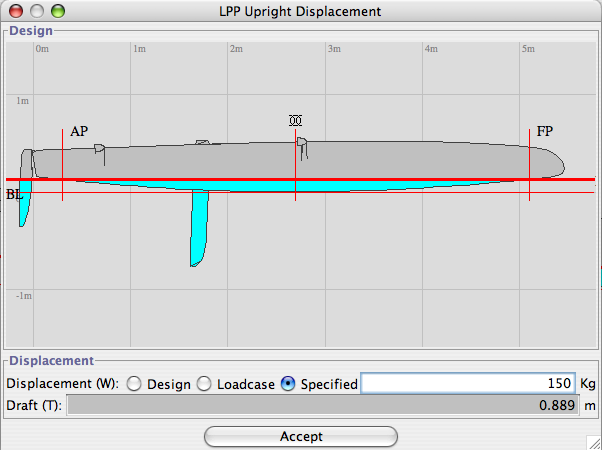
Task: Click the cyan keel fin in the drawing
Action: (x=199, y=228)
